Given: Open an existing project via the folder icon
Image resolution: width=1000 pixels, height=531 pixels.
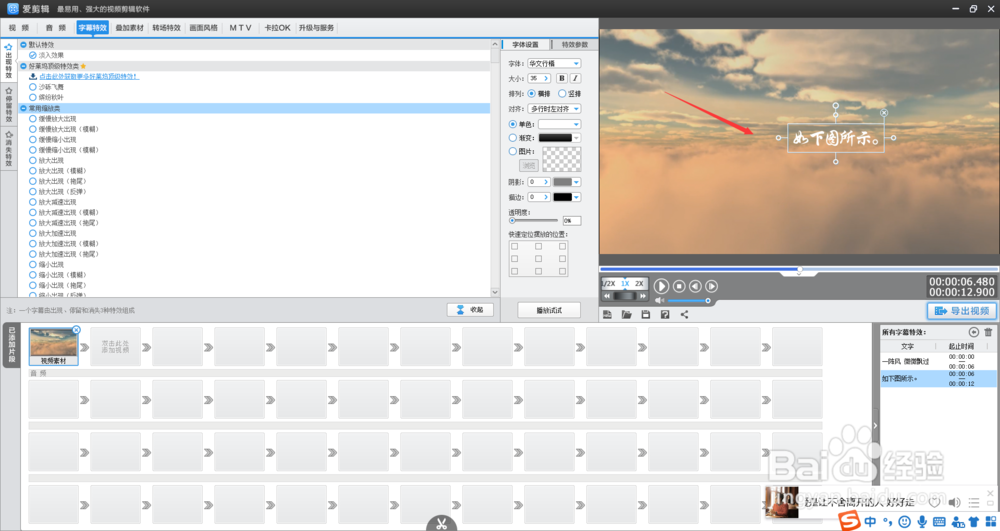Looking at the screenshot, I should tap(626, 314).
